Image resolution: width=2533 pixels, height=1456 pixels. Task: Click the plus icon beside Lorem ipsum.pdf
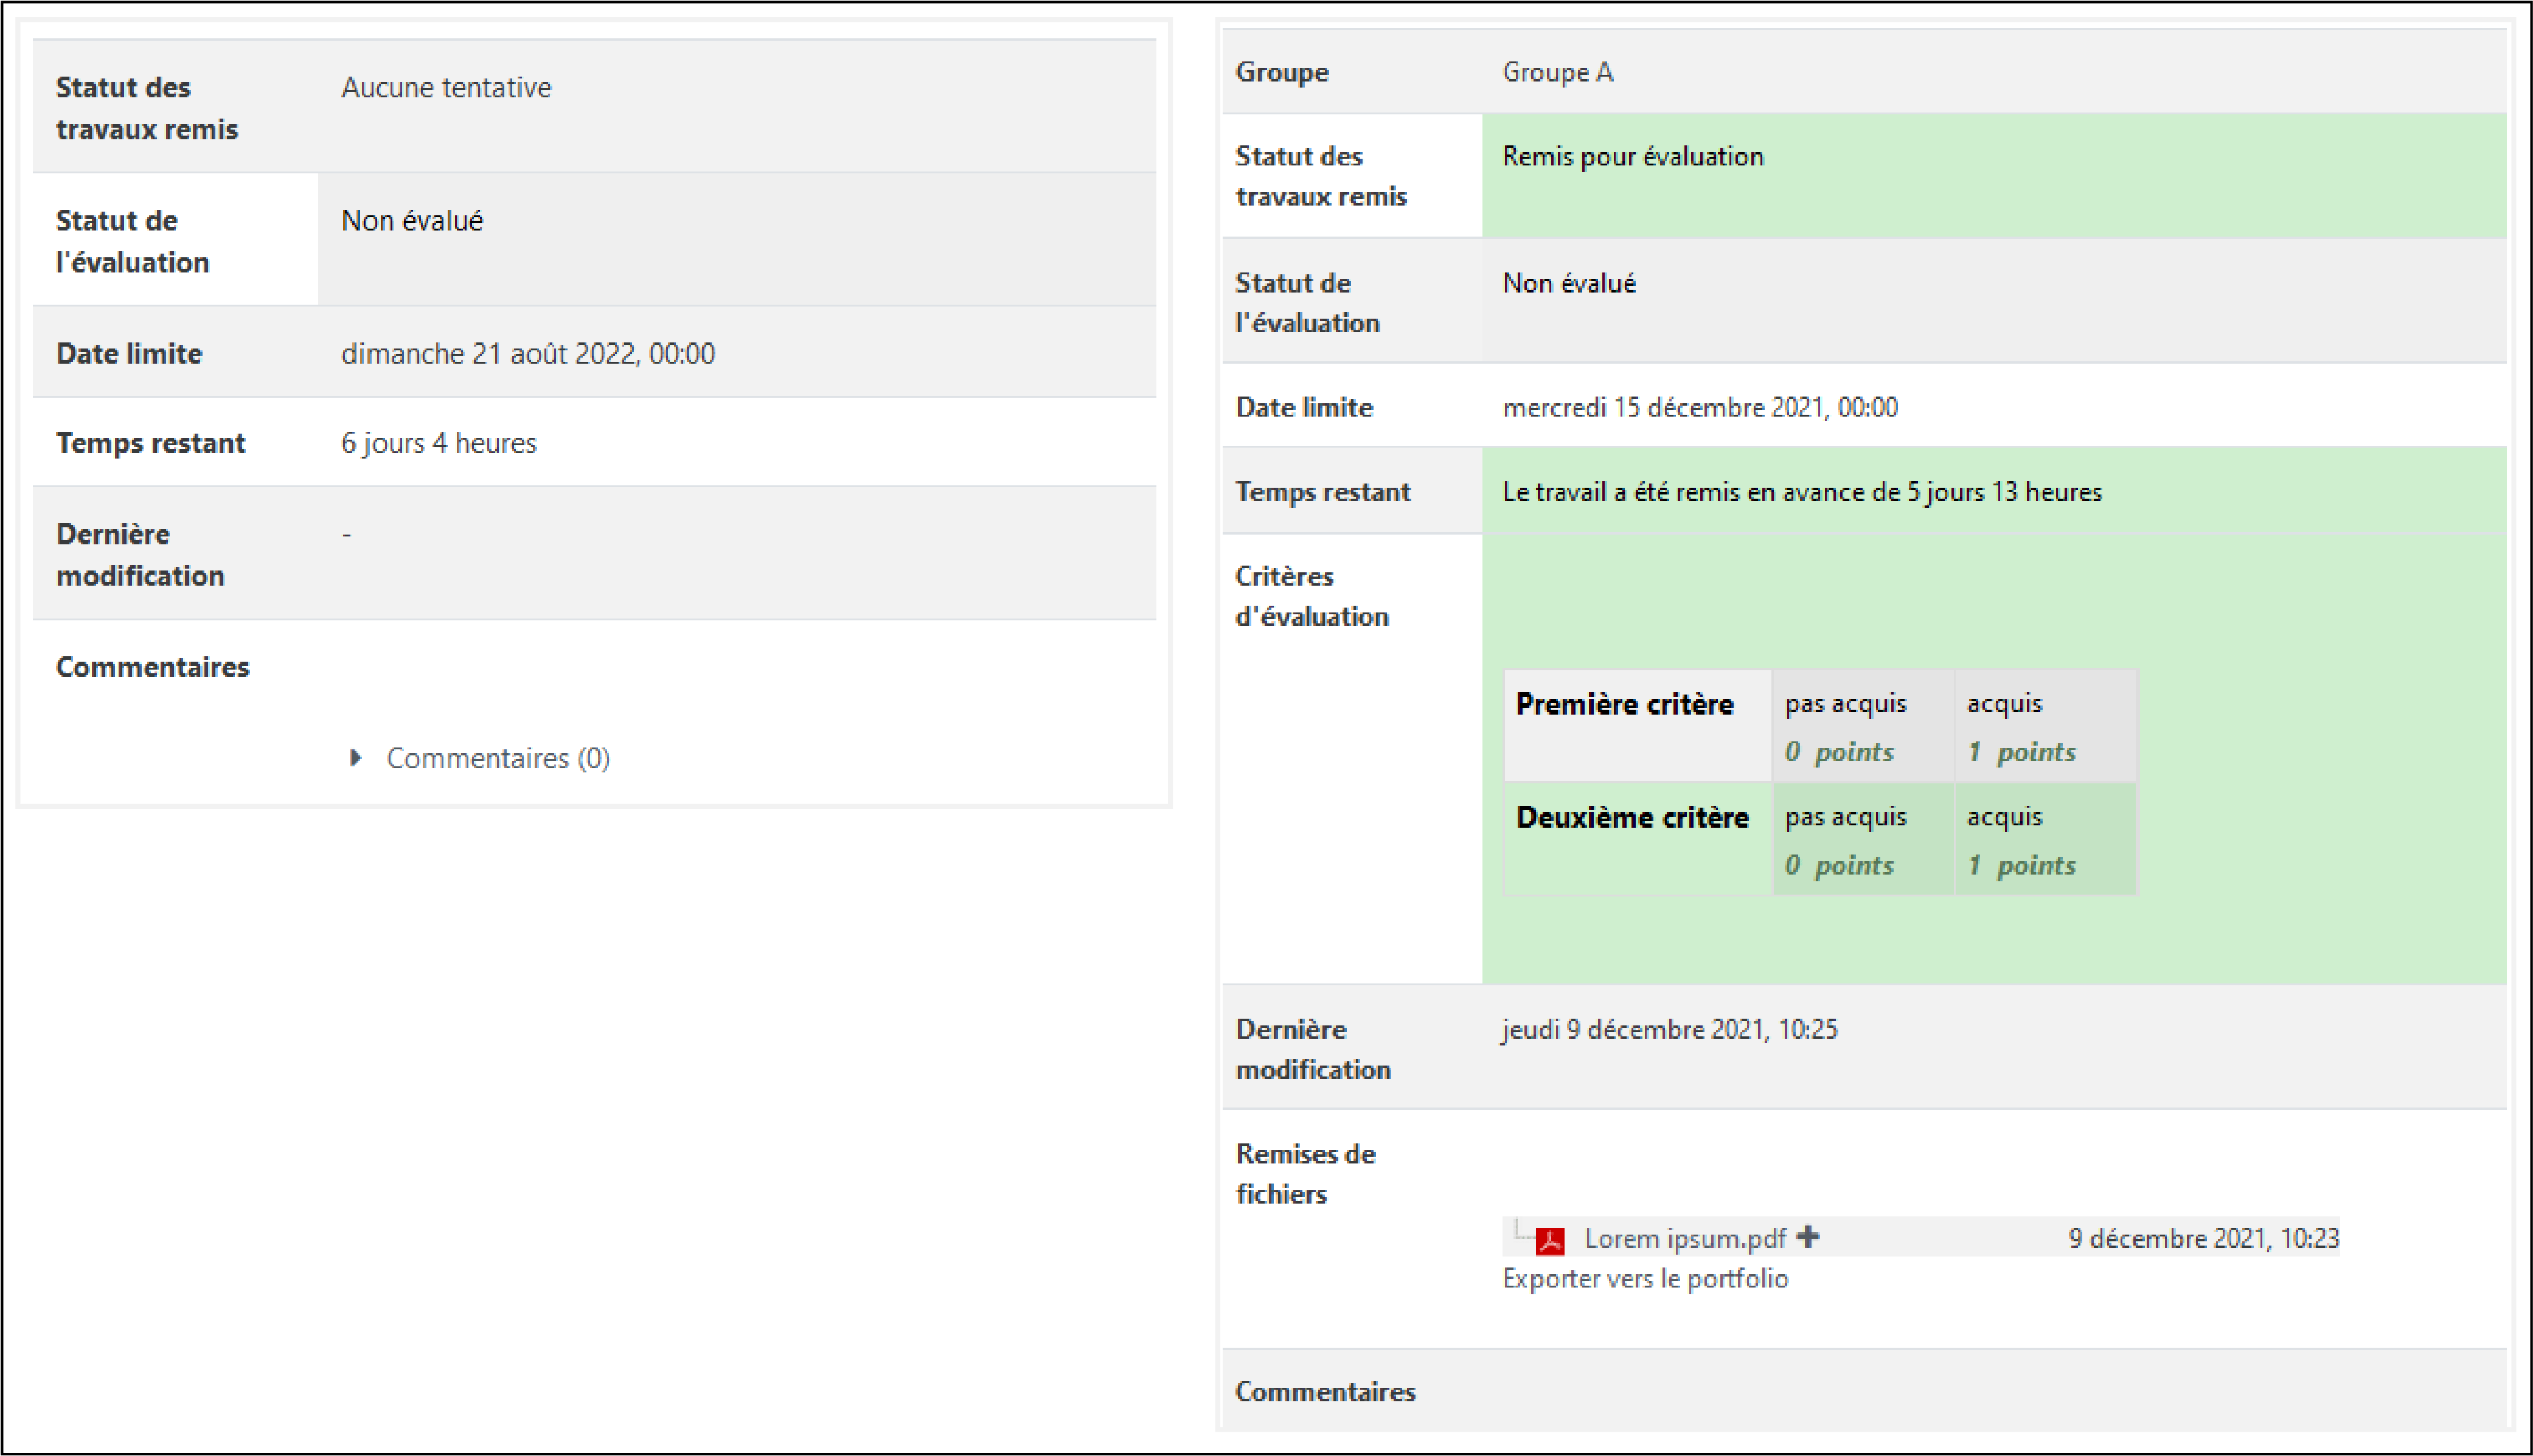point(1807,1237)
